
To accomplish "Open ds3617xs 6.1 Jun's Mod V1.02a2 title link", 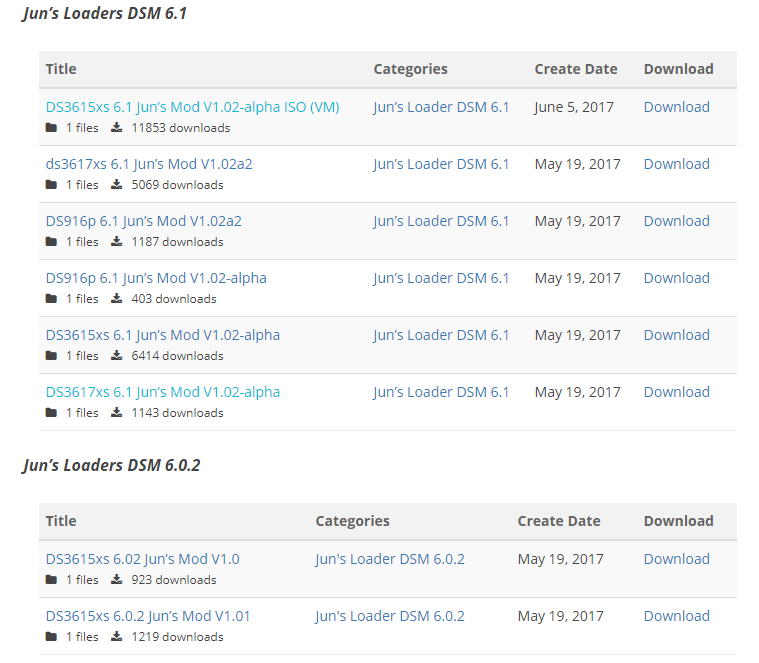I will (x=149, y=164).
